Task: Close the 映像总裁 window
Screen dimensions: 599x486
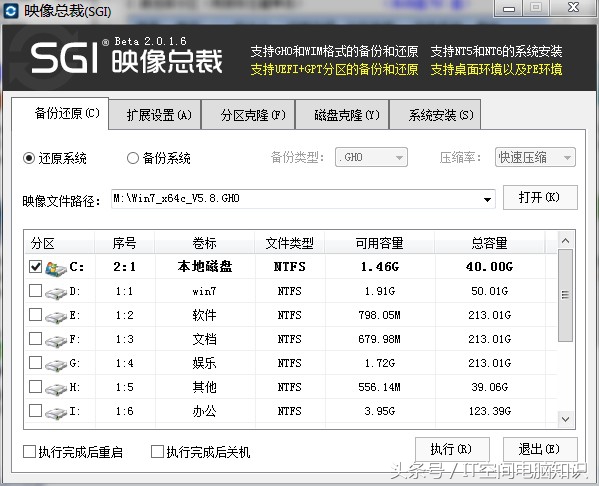Action: point(573,8)
